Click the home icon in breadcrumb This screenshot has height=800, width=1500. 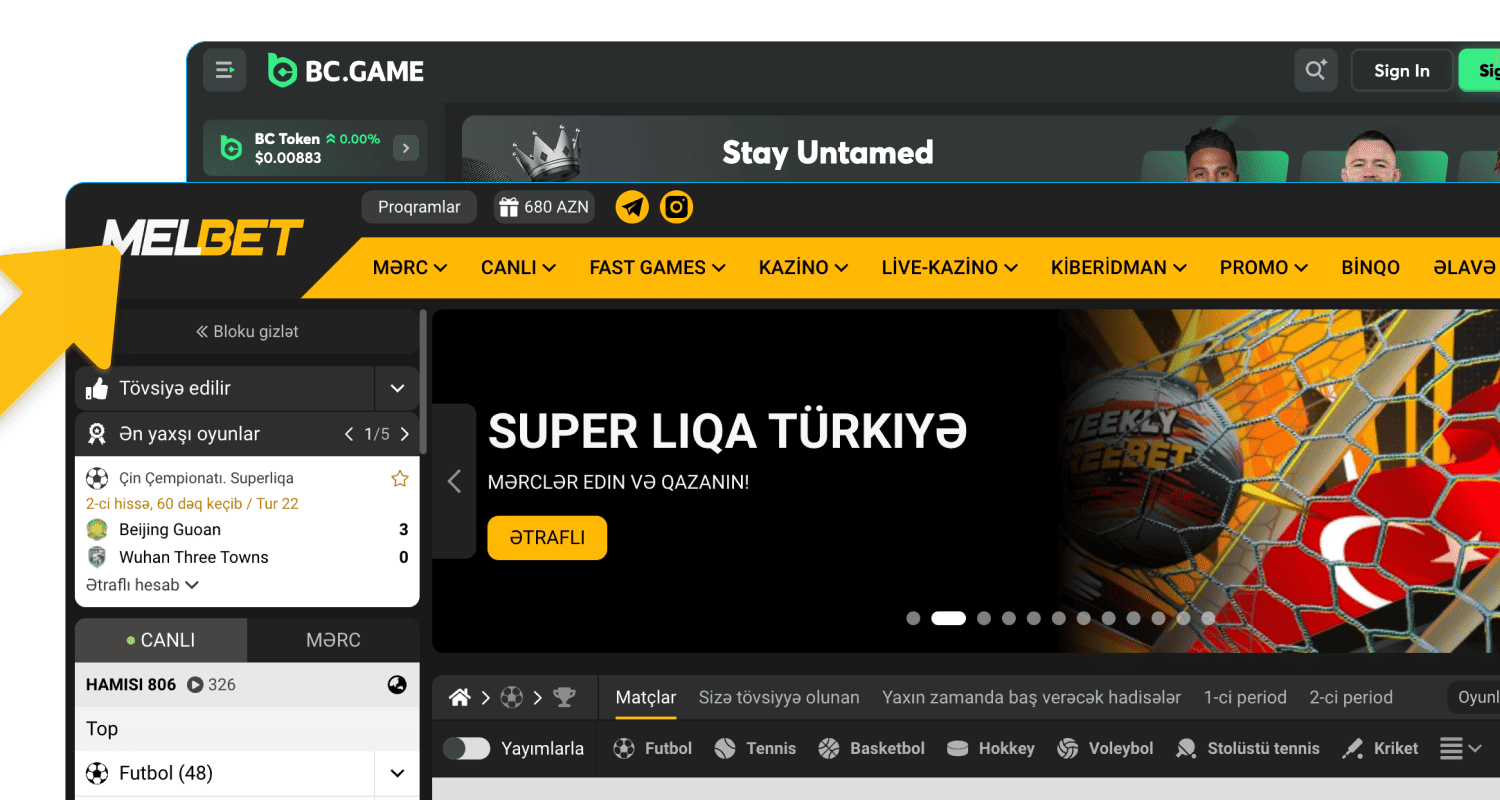tap(460, 698)
